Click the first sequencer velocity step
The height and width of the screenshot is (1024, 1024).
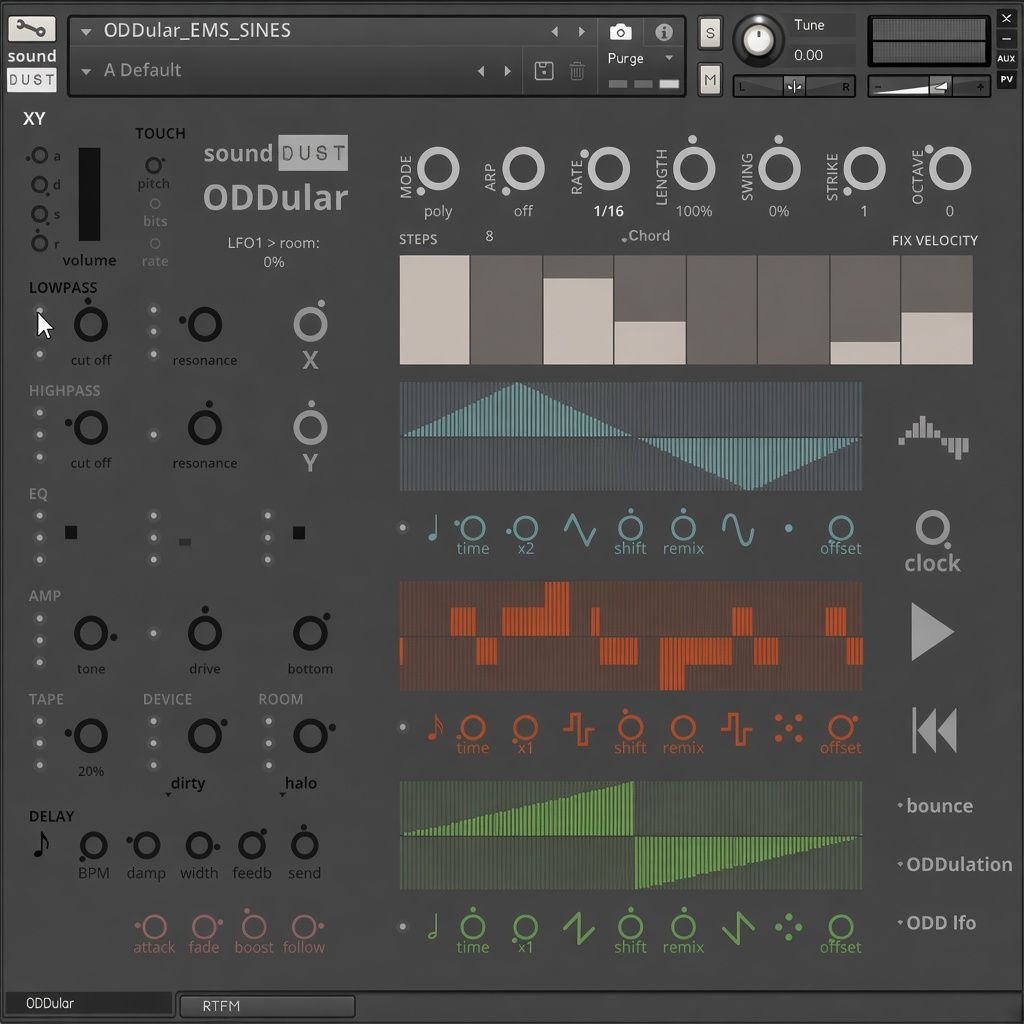(434, 310)
